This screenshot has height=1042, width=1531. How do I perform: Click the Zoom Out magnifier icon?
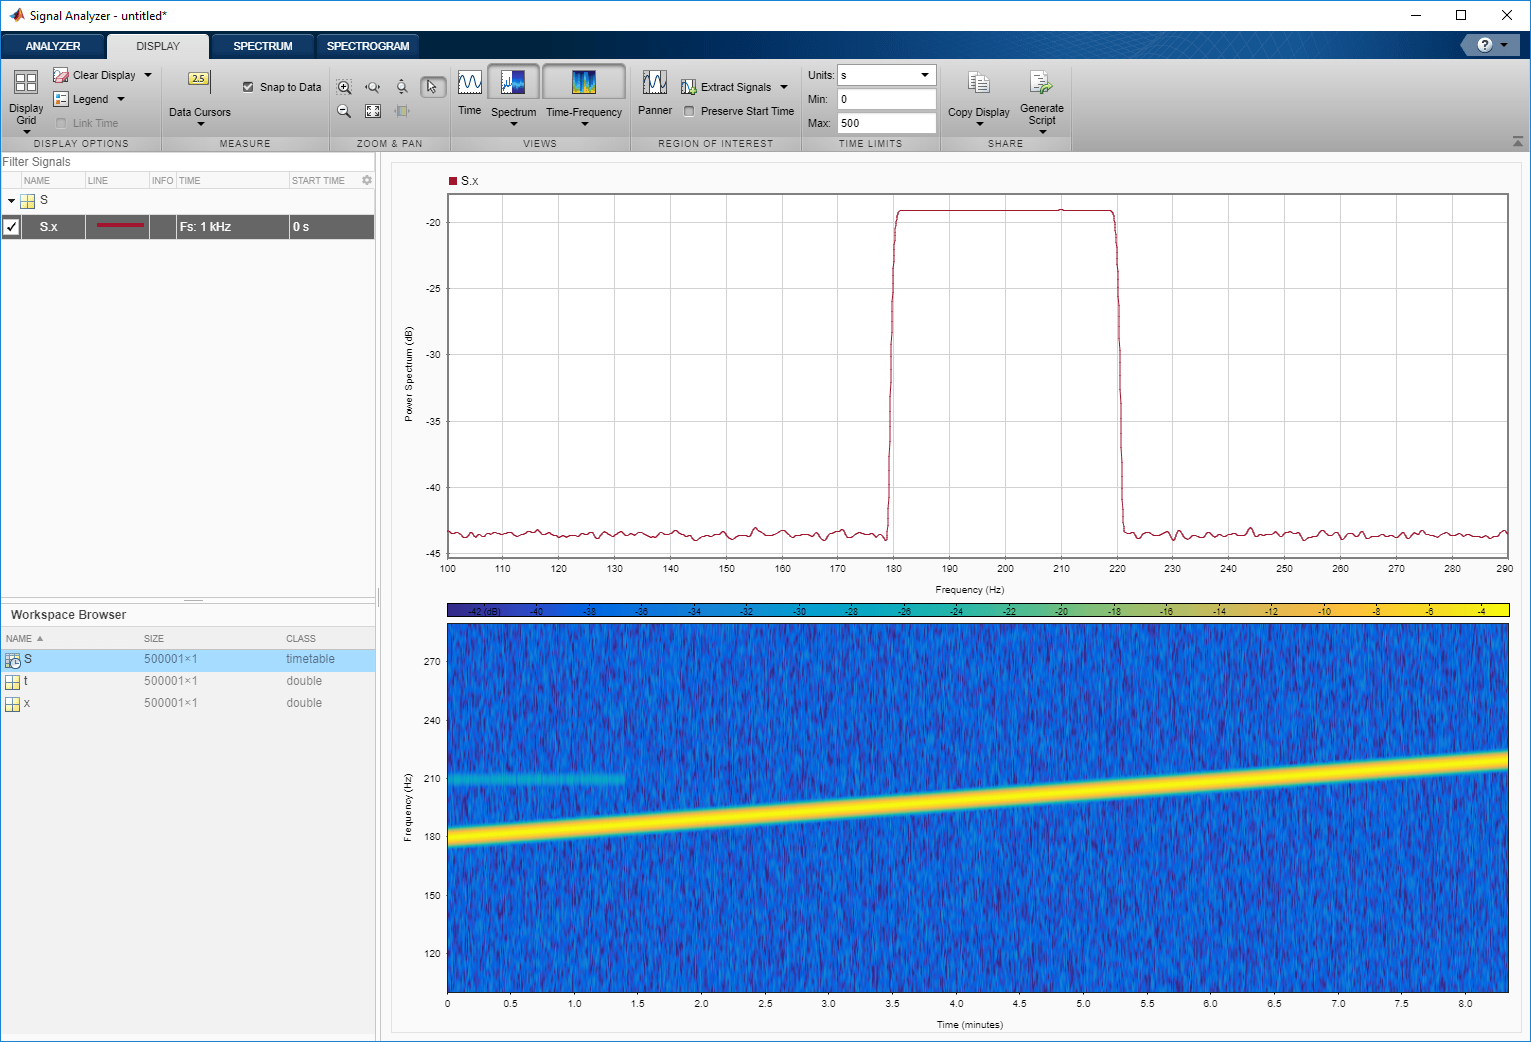344,111
